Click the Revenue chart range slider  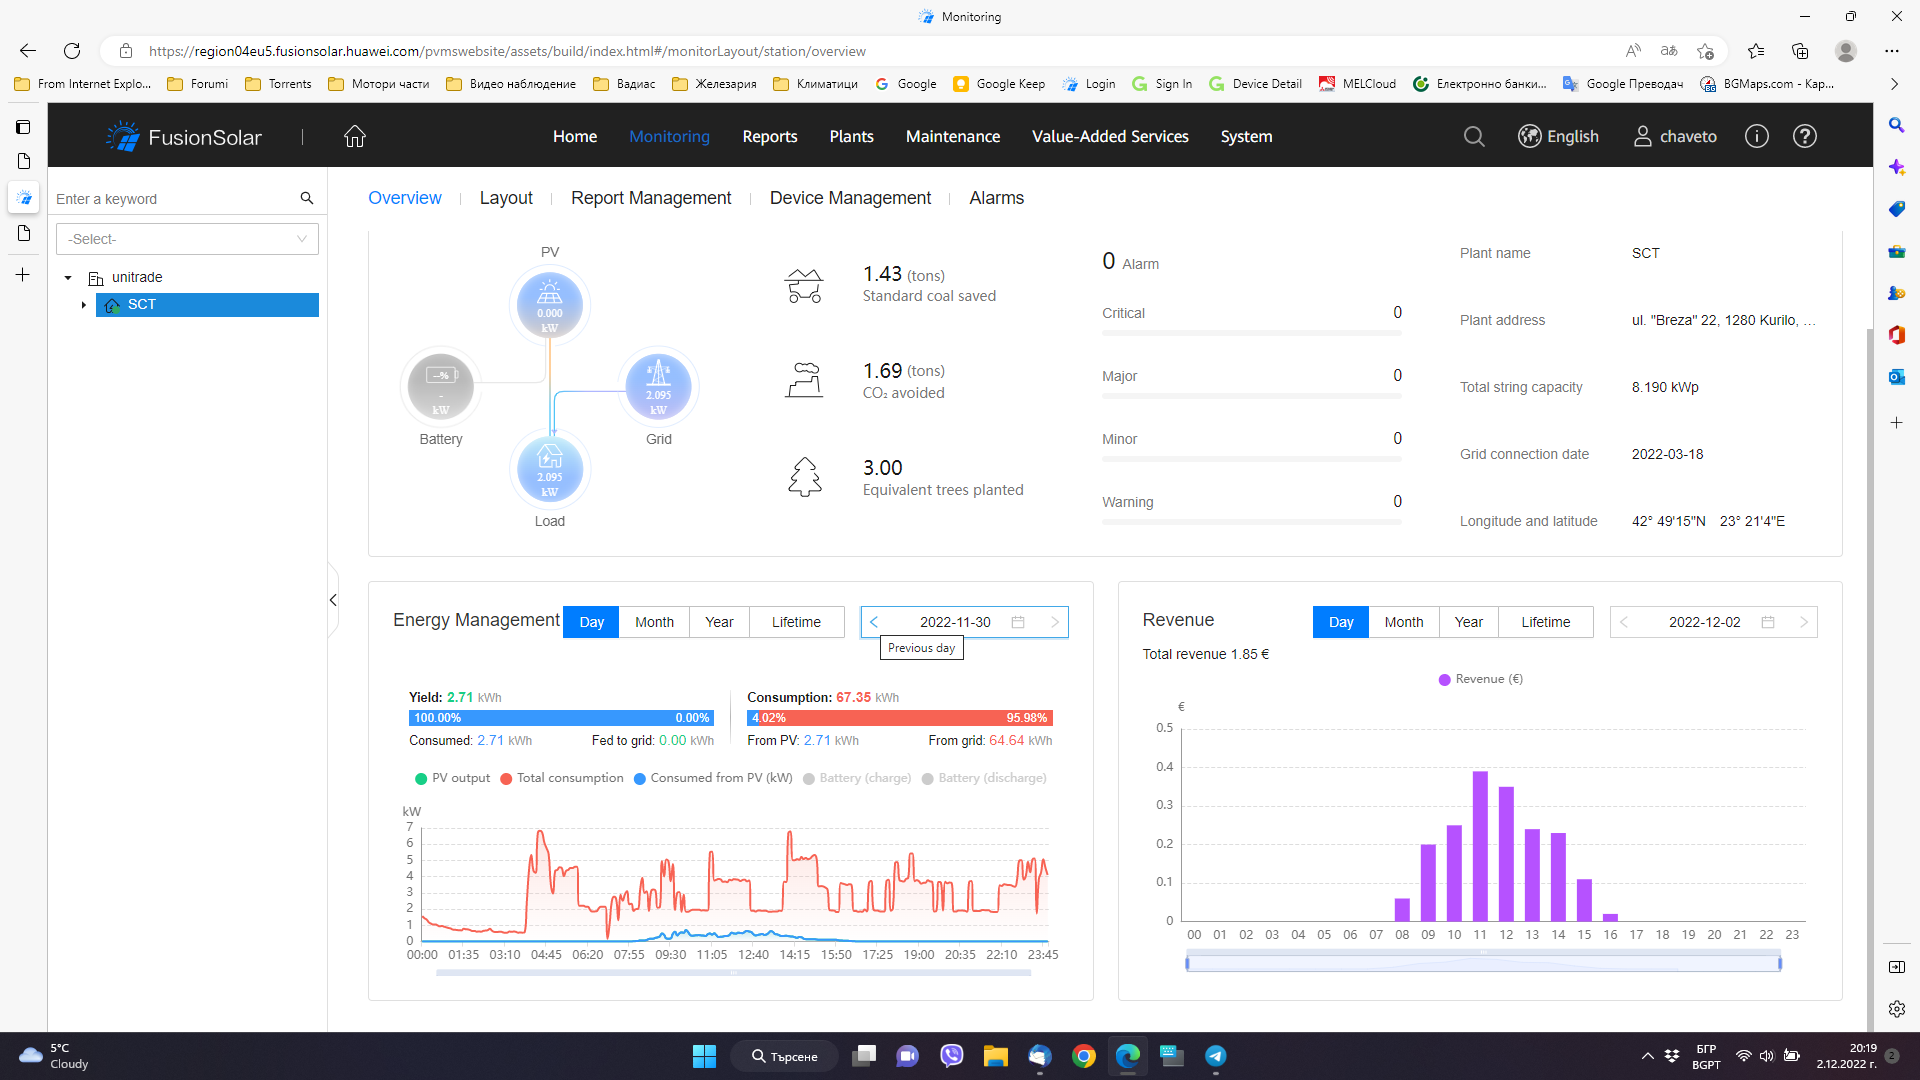click(x=1482, y=963)
